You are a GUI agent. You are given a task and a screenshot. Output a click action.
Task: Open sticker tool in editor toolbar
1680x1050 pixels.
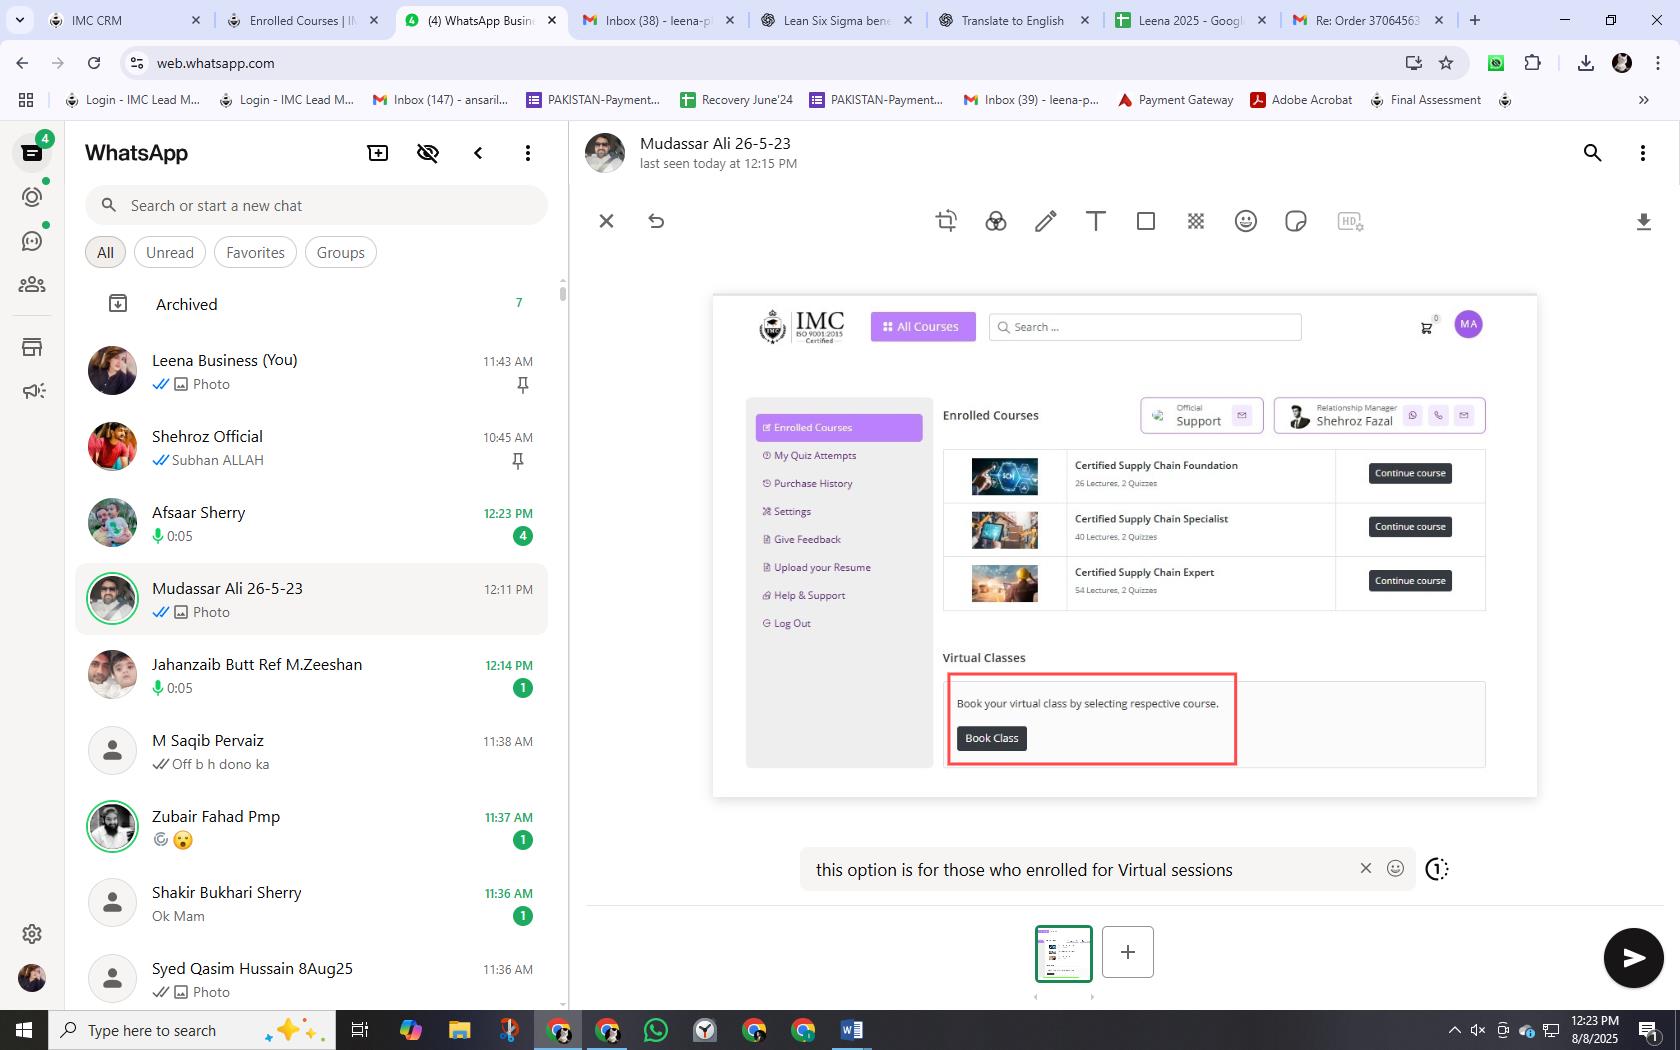pyautogui.click(x=1296, y=221)
